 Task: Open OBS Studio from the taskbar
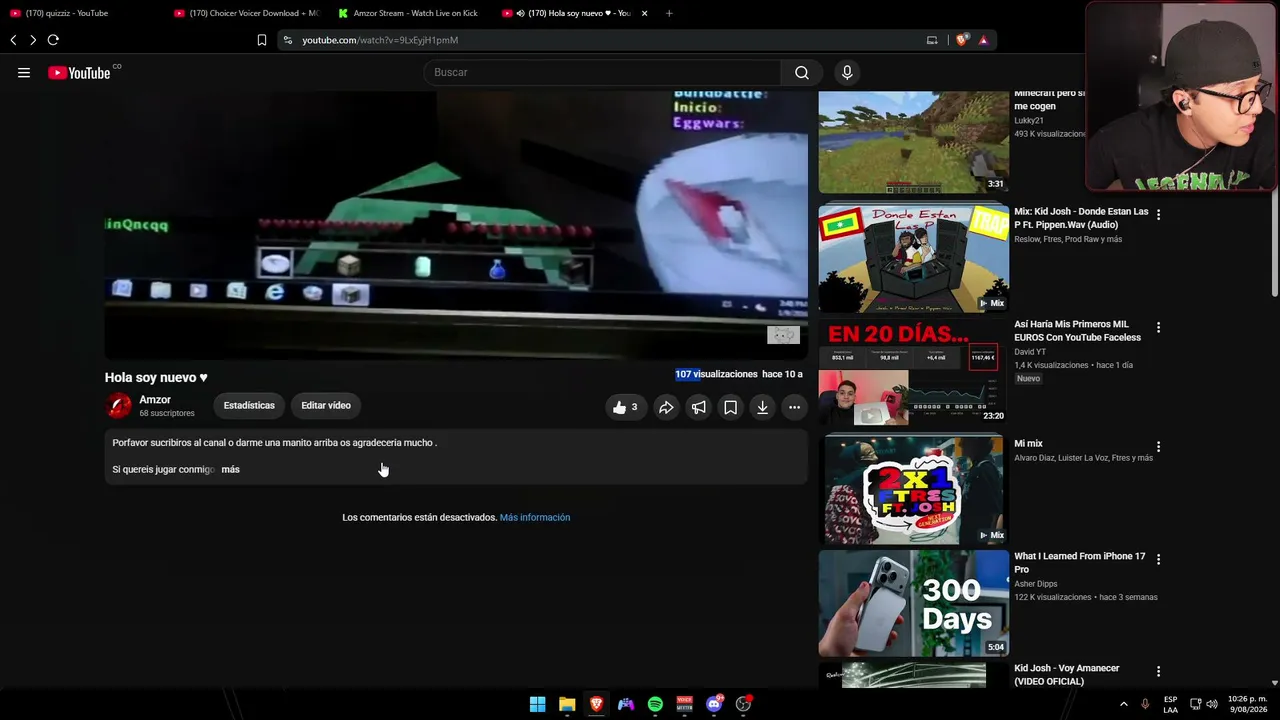(x=743, y=704)
